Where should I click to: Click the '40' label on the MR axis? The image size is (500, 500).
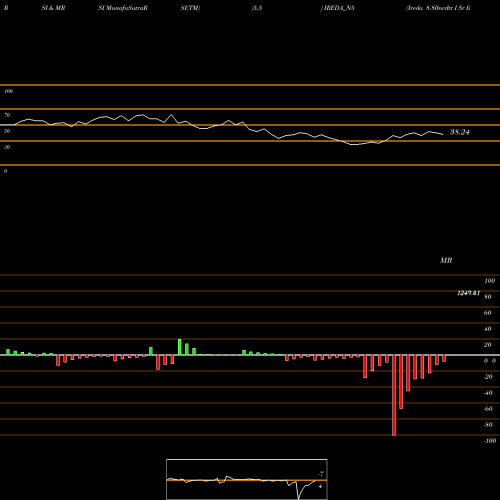[488, 329]
